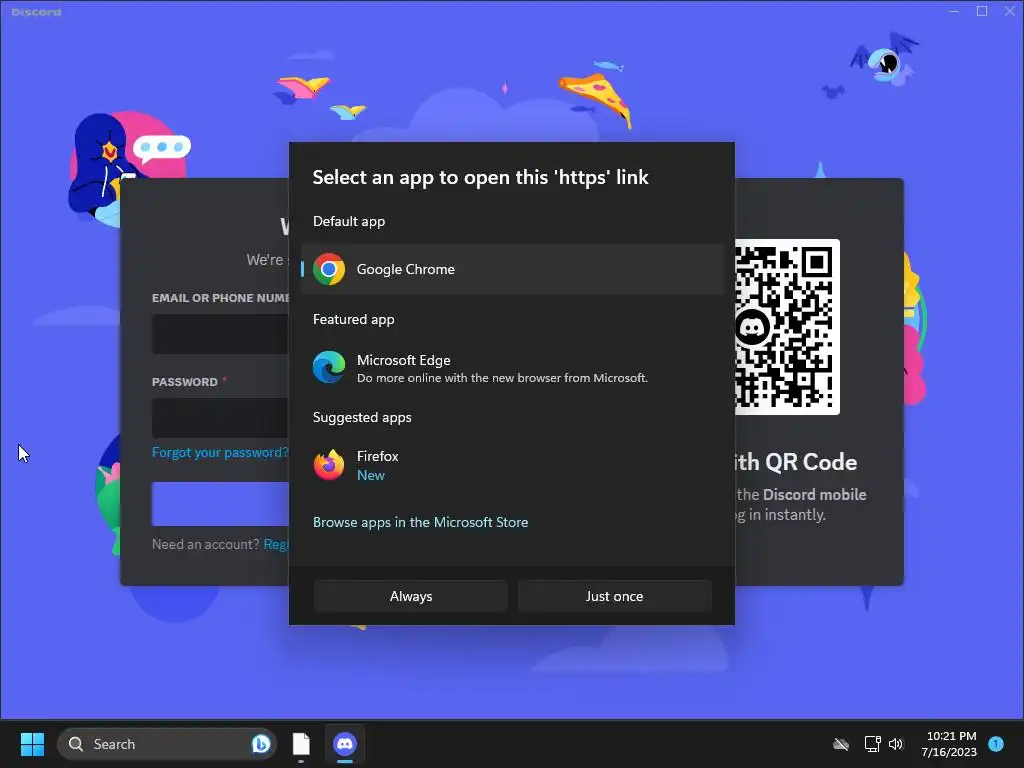Close the Discord window
The image size is (1024, 768).
click(x=1010, y=11)
